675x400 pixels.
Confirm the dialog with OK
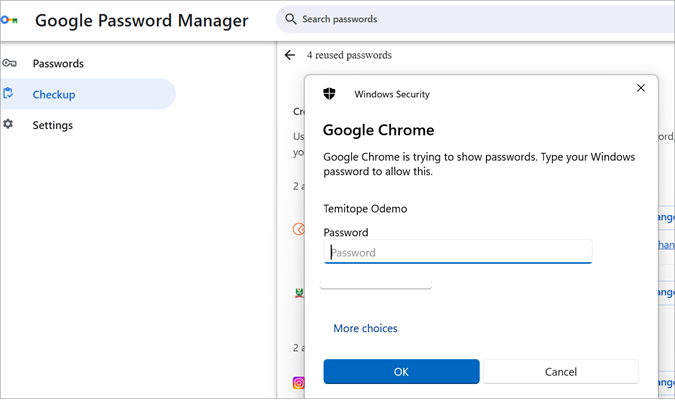pyautogui.click(x=401, y=372)
